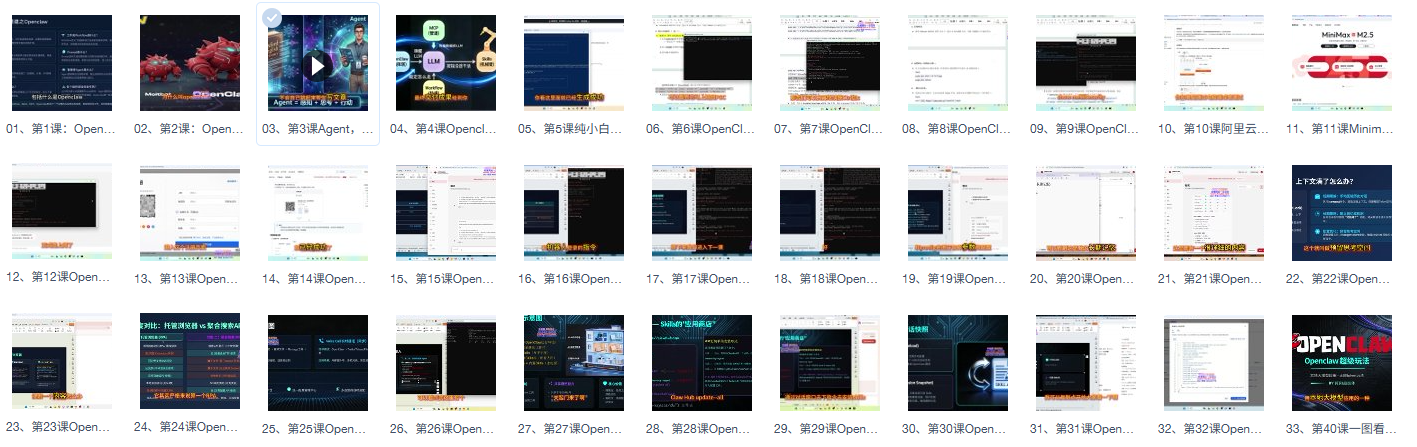Select thumbnail of video 23
Screen dimensions: 1417x447
(x=62, y=362)
